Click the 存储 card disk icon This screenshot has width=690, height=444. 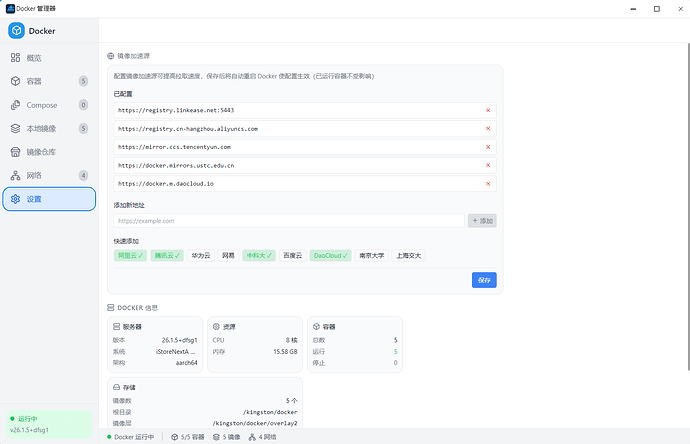tap(117, 387)
